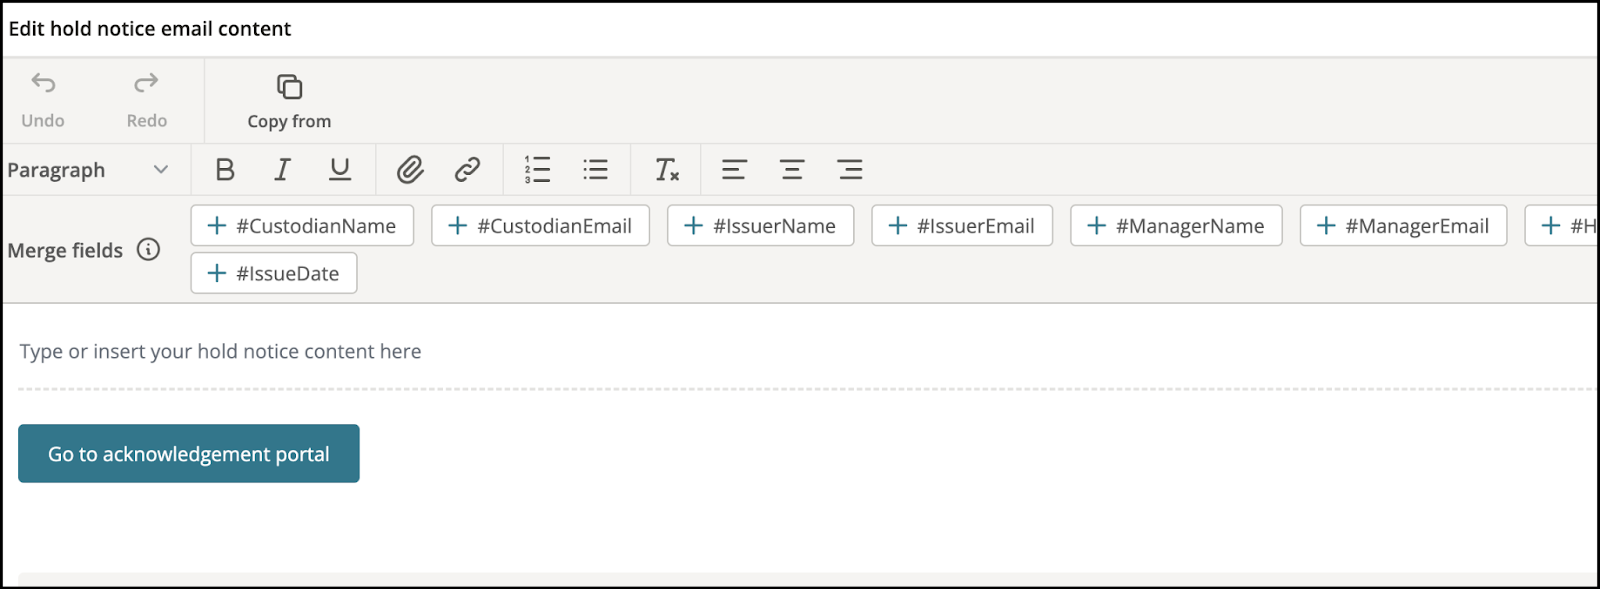This screenshot has height=589, width=1600.
Task: Insert the #CustodianName merge field
Action: pyautogui.click(x=302, y=226)
